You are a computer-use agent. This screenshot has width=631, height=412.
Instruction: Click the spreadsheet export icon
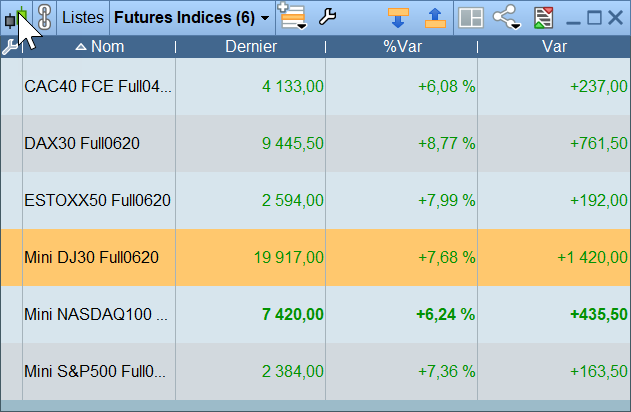click(x=543, y=18)
